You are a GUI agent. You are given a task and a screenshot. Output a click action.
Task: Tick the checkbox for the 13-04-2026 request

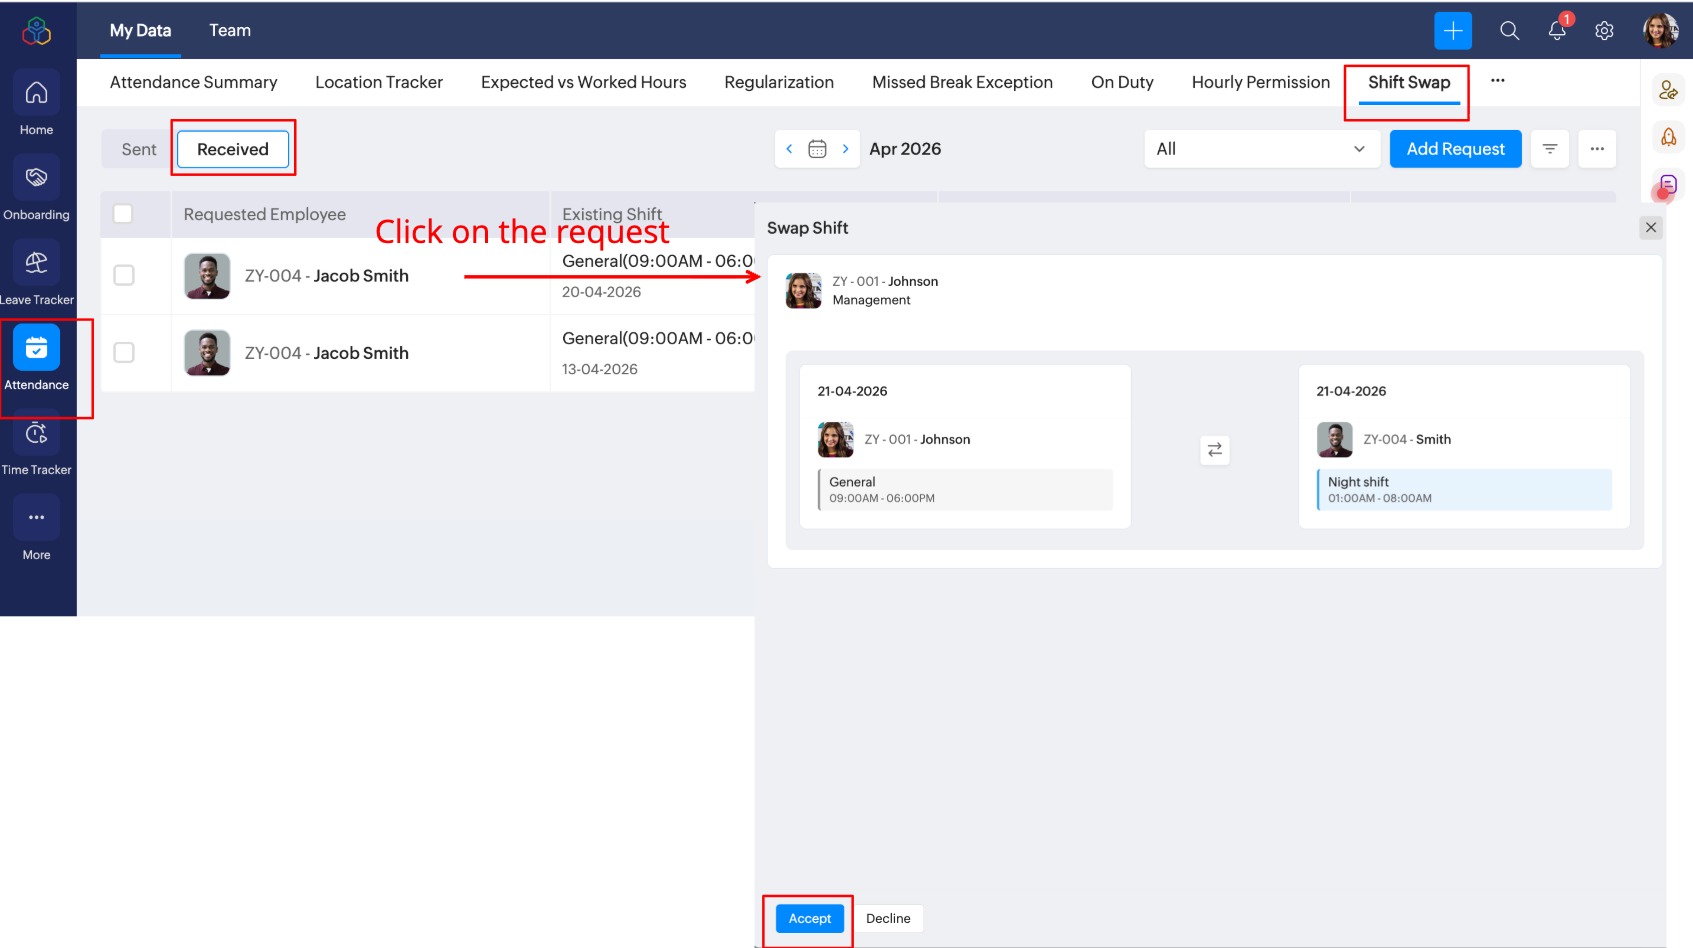[x=124, y=352]
